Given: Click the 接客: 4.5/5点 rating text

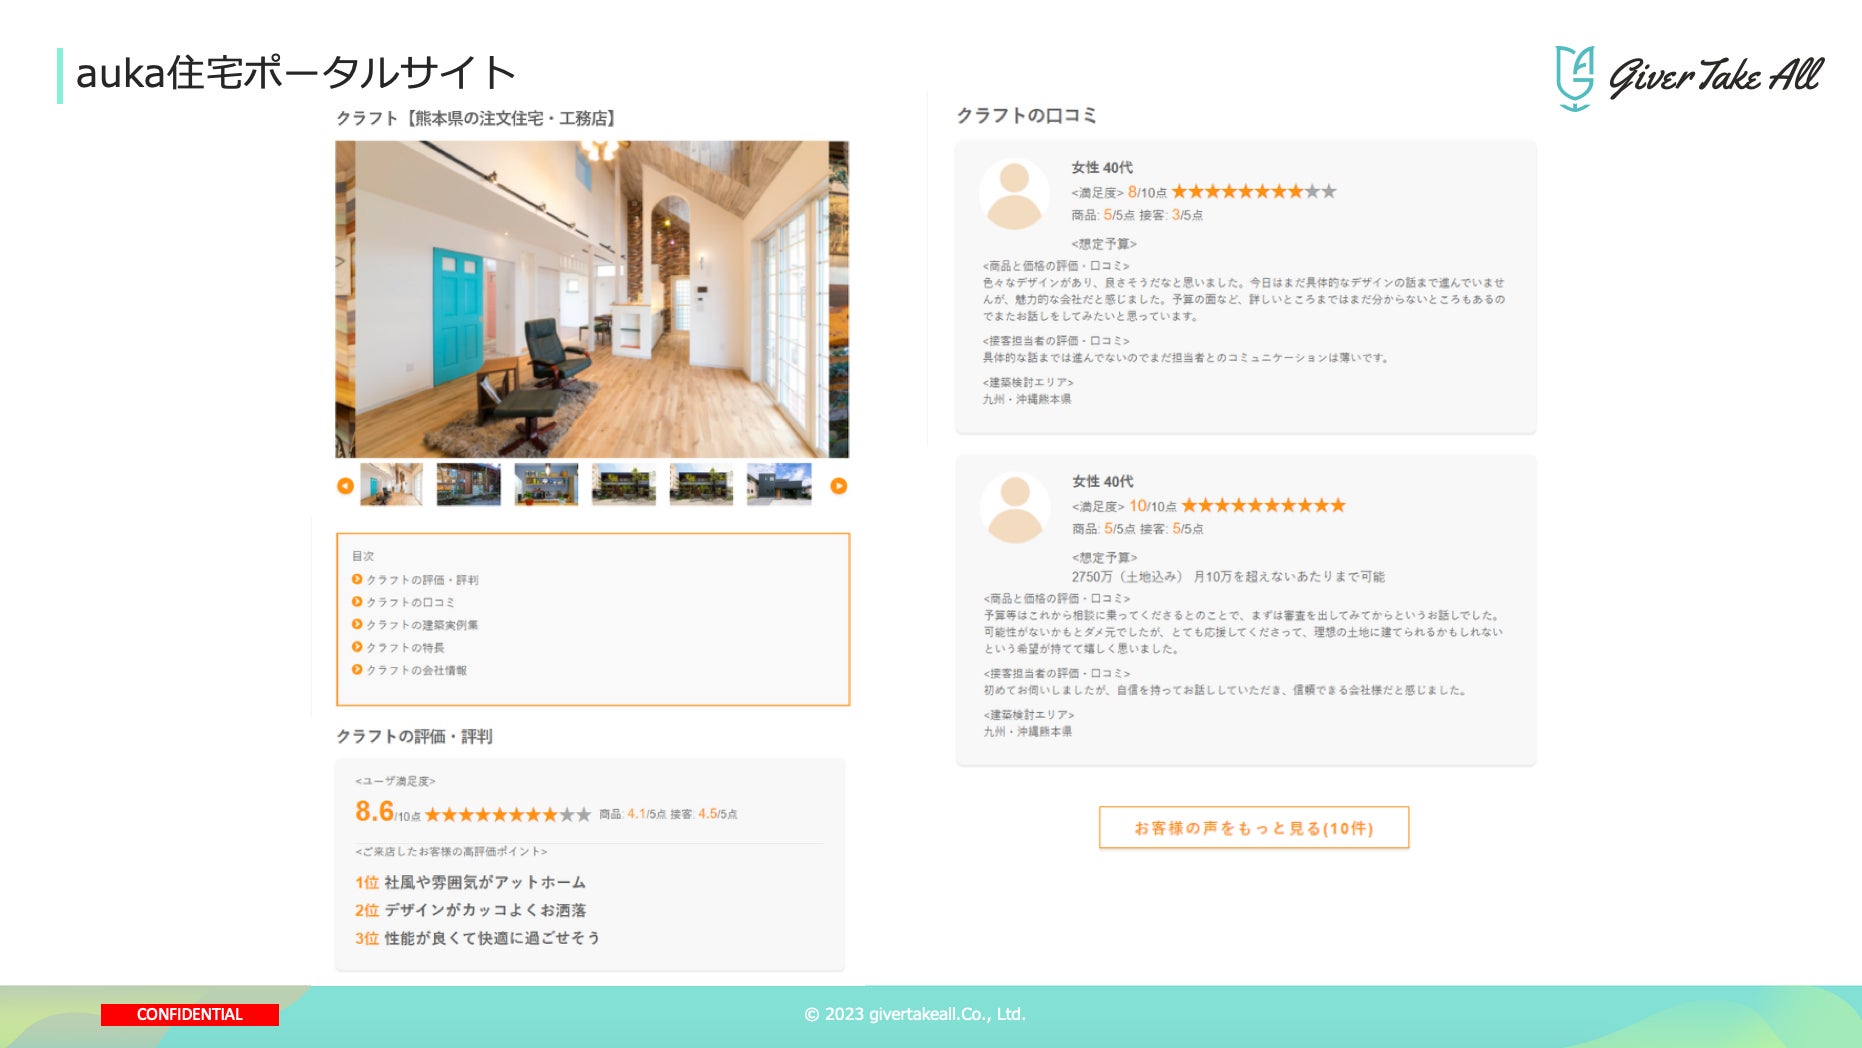Looking at the screenshot, I should [703, 814].
